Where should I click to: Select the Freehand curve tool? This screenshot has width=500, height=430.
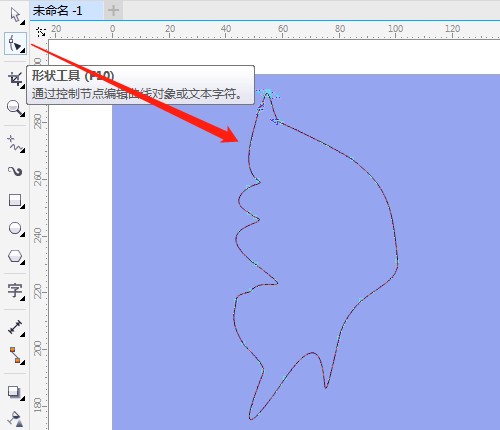tap(15, 144)
